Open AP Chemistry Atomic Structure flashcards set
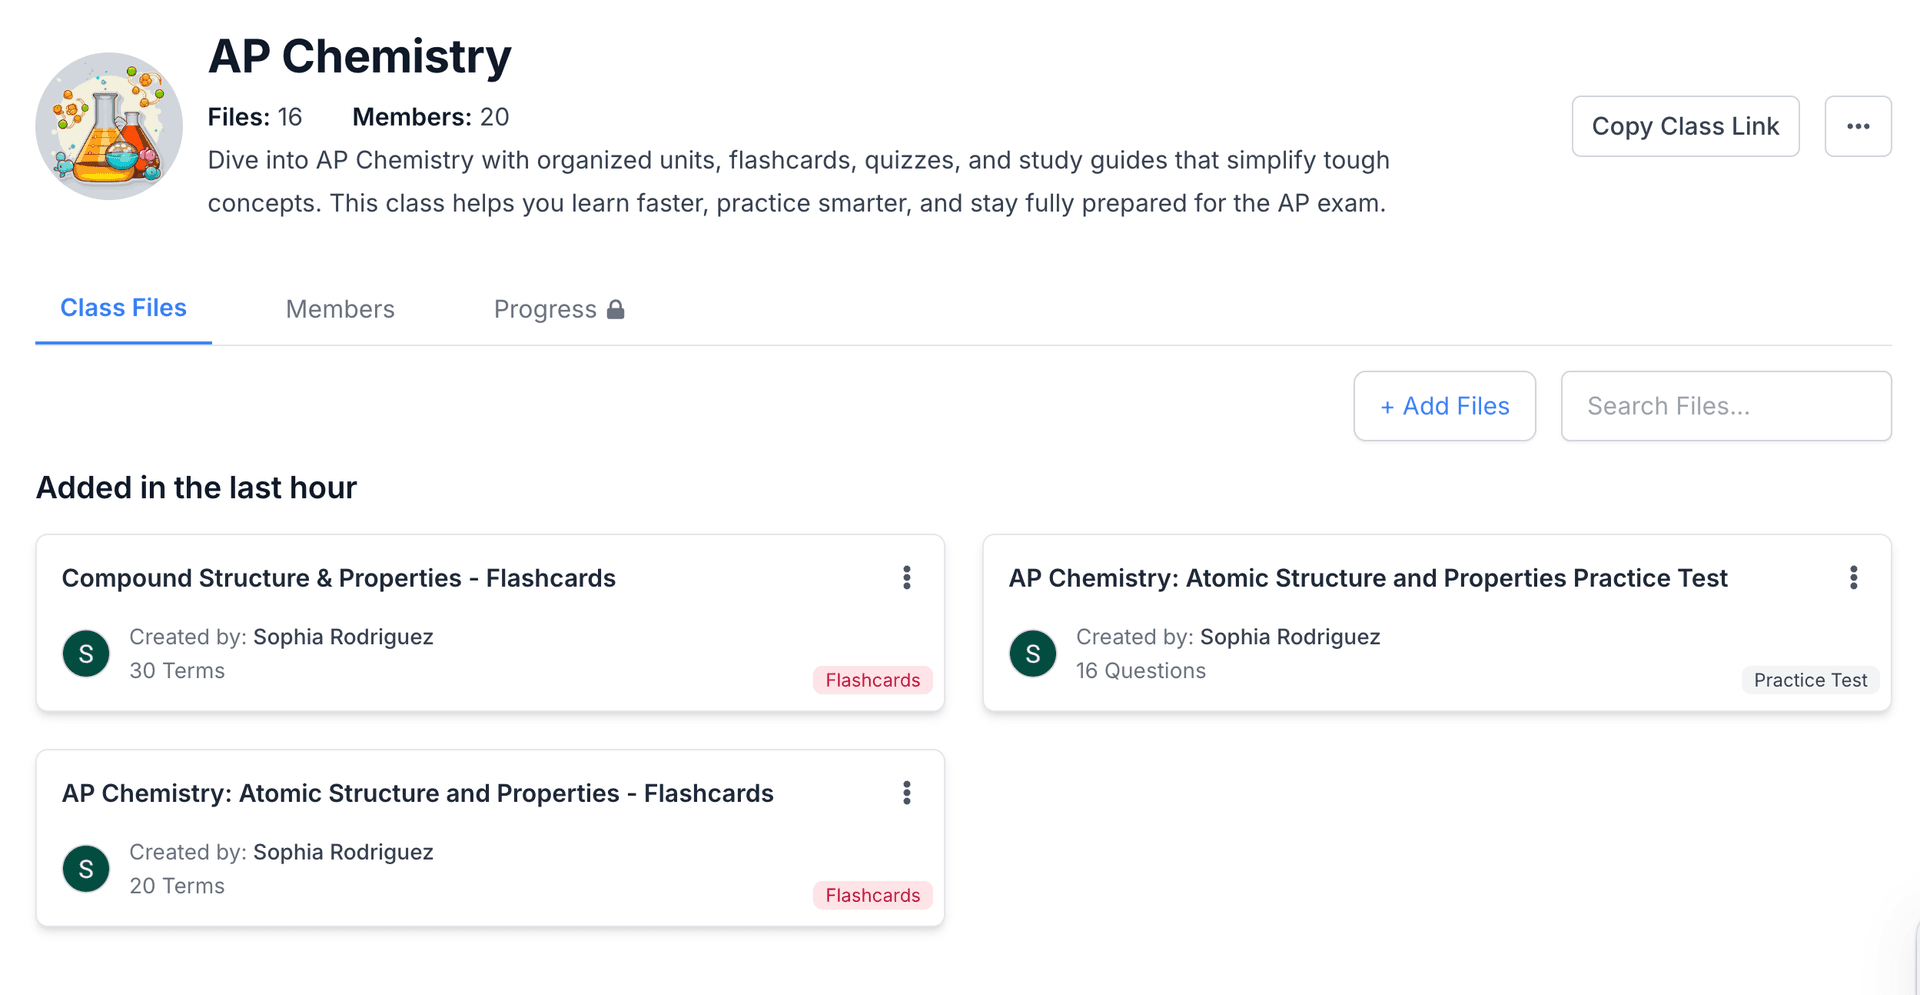This screenshot has height=995, width=1920. 418,793
